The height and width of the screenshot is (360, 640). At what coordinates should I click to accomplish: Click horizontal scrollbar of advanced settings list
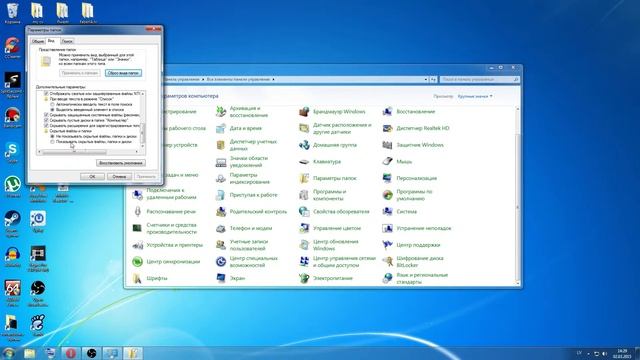tap(74, 152)
